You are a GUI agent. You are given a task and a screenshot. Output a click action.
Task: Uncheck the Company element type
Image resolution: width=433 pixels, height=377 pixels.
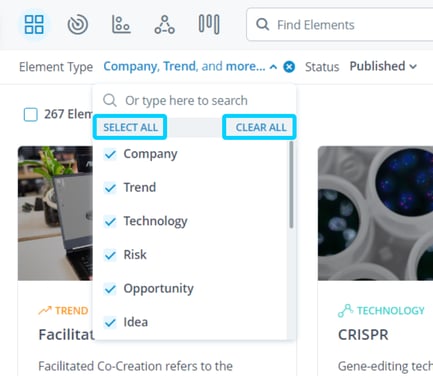110,154
